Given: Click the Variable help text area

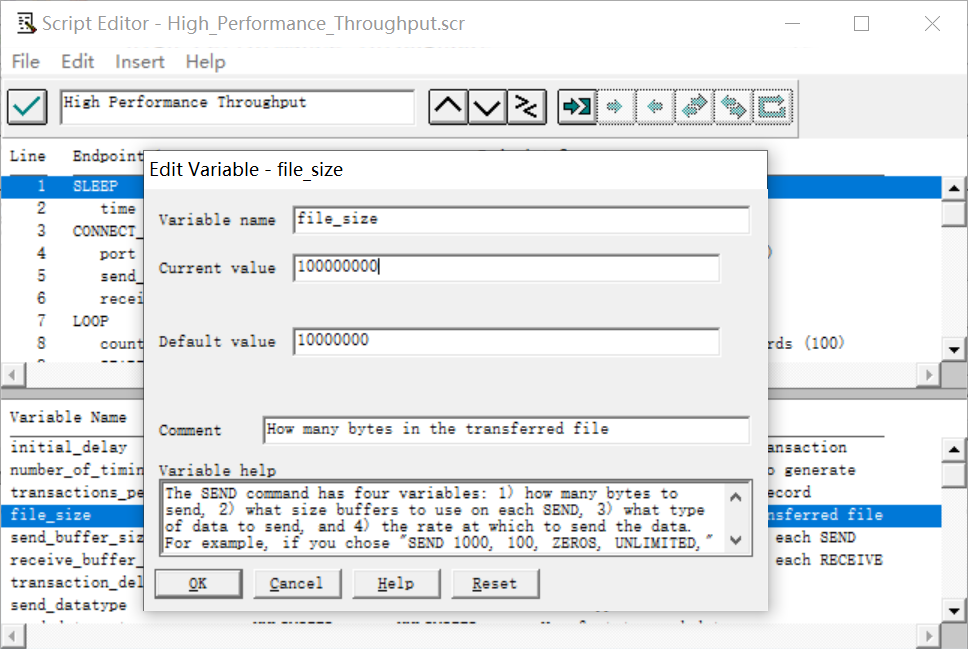Looking at the screenshot, I should pyautogui.click(x=441, y=518).
